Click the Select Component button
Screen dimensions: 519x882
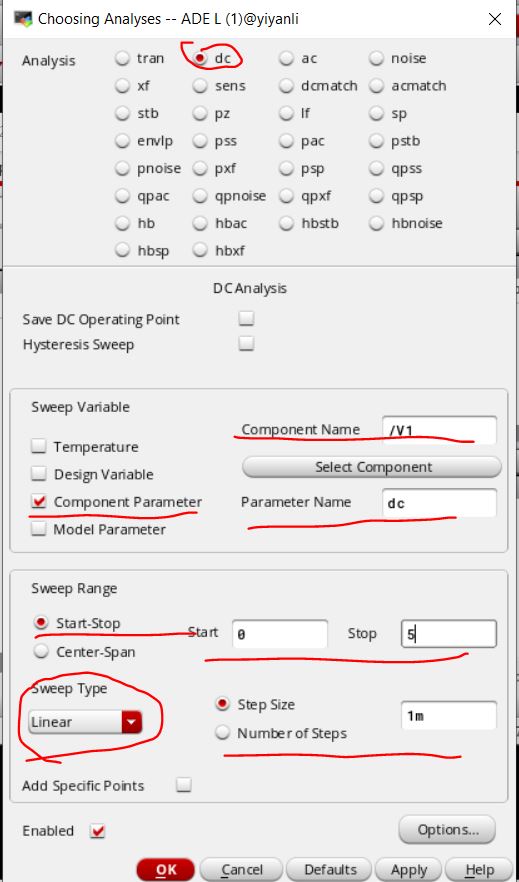pyautogui.click(x=372, y=467)
